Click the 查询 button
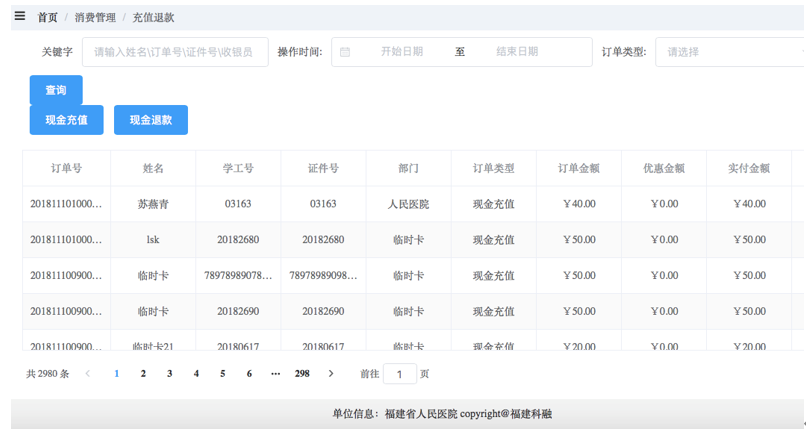The image size is (806, 430). pos(56,90)
